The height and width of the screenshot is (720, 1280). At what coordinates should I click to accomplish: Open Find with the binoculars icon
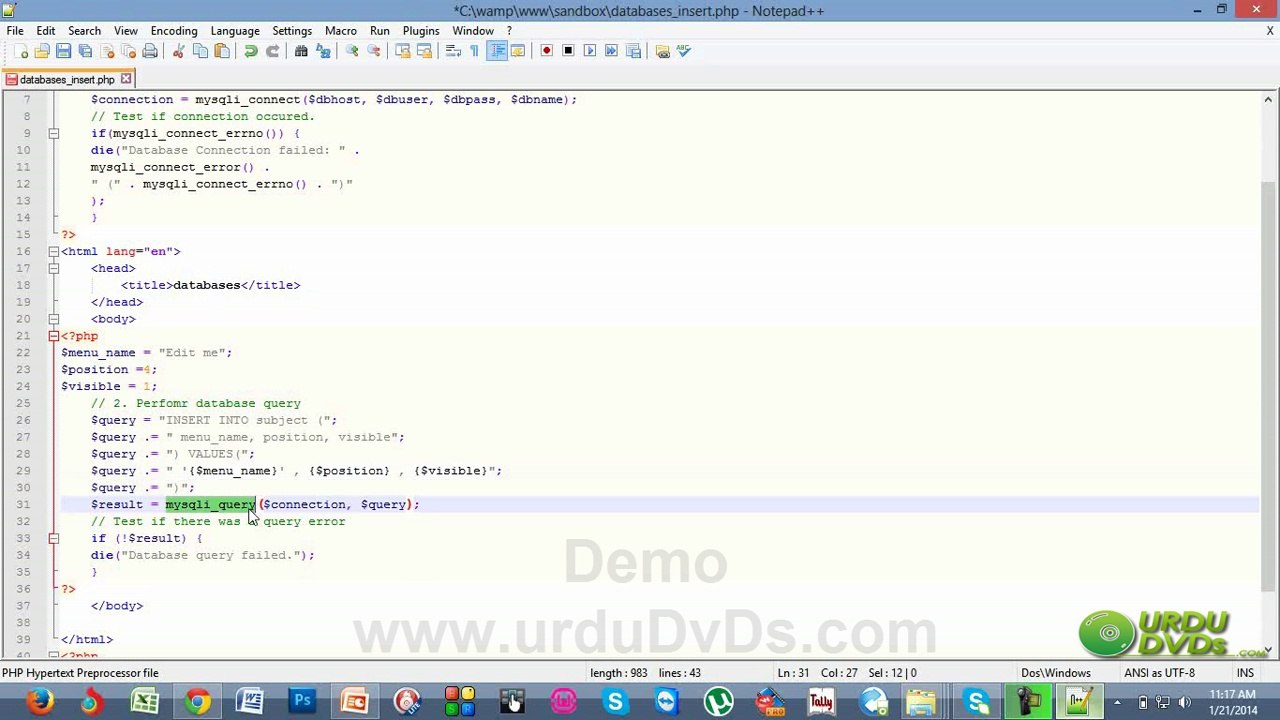pyautogui.click(x=301, y=51)
